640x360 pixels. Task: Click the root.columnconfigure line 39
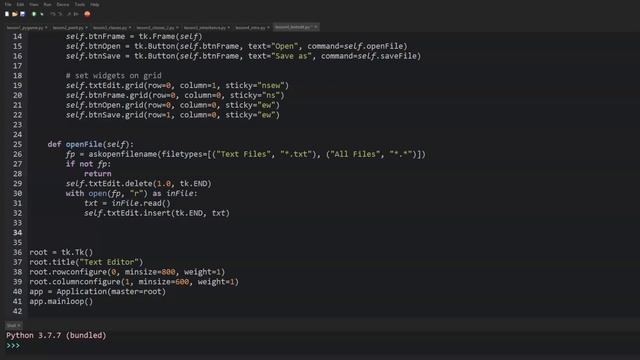[134, 282]
